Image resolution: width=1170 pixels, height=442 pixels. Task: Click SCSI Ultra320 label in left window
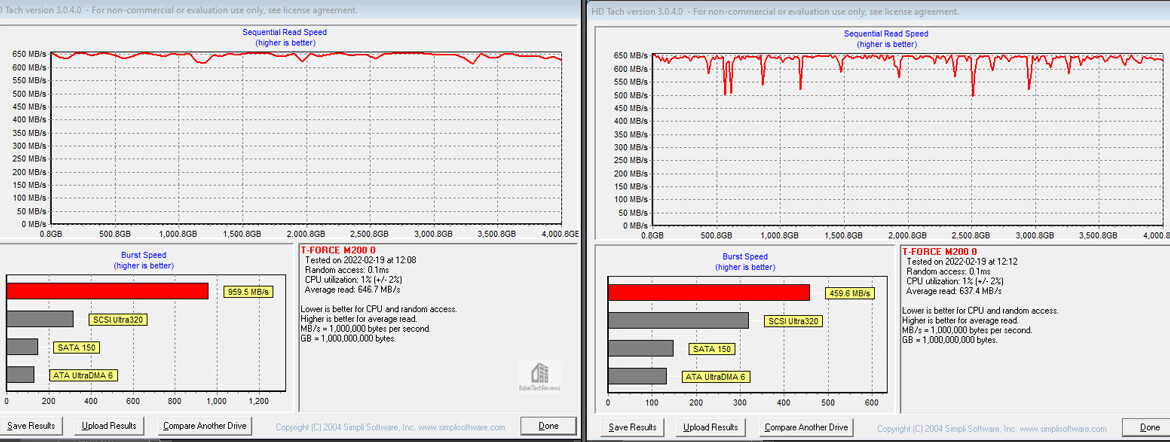point(118,320)
